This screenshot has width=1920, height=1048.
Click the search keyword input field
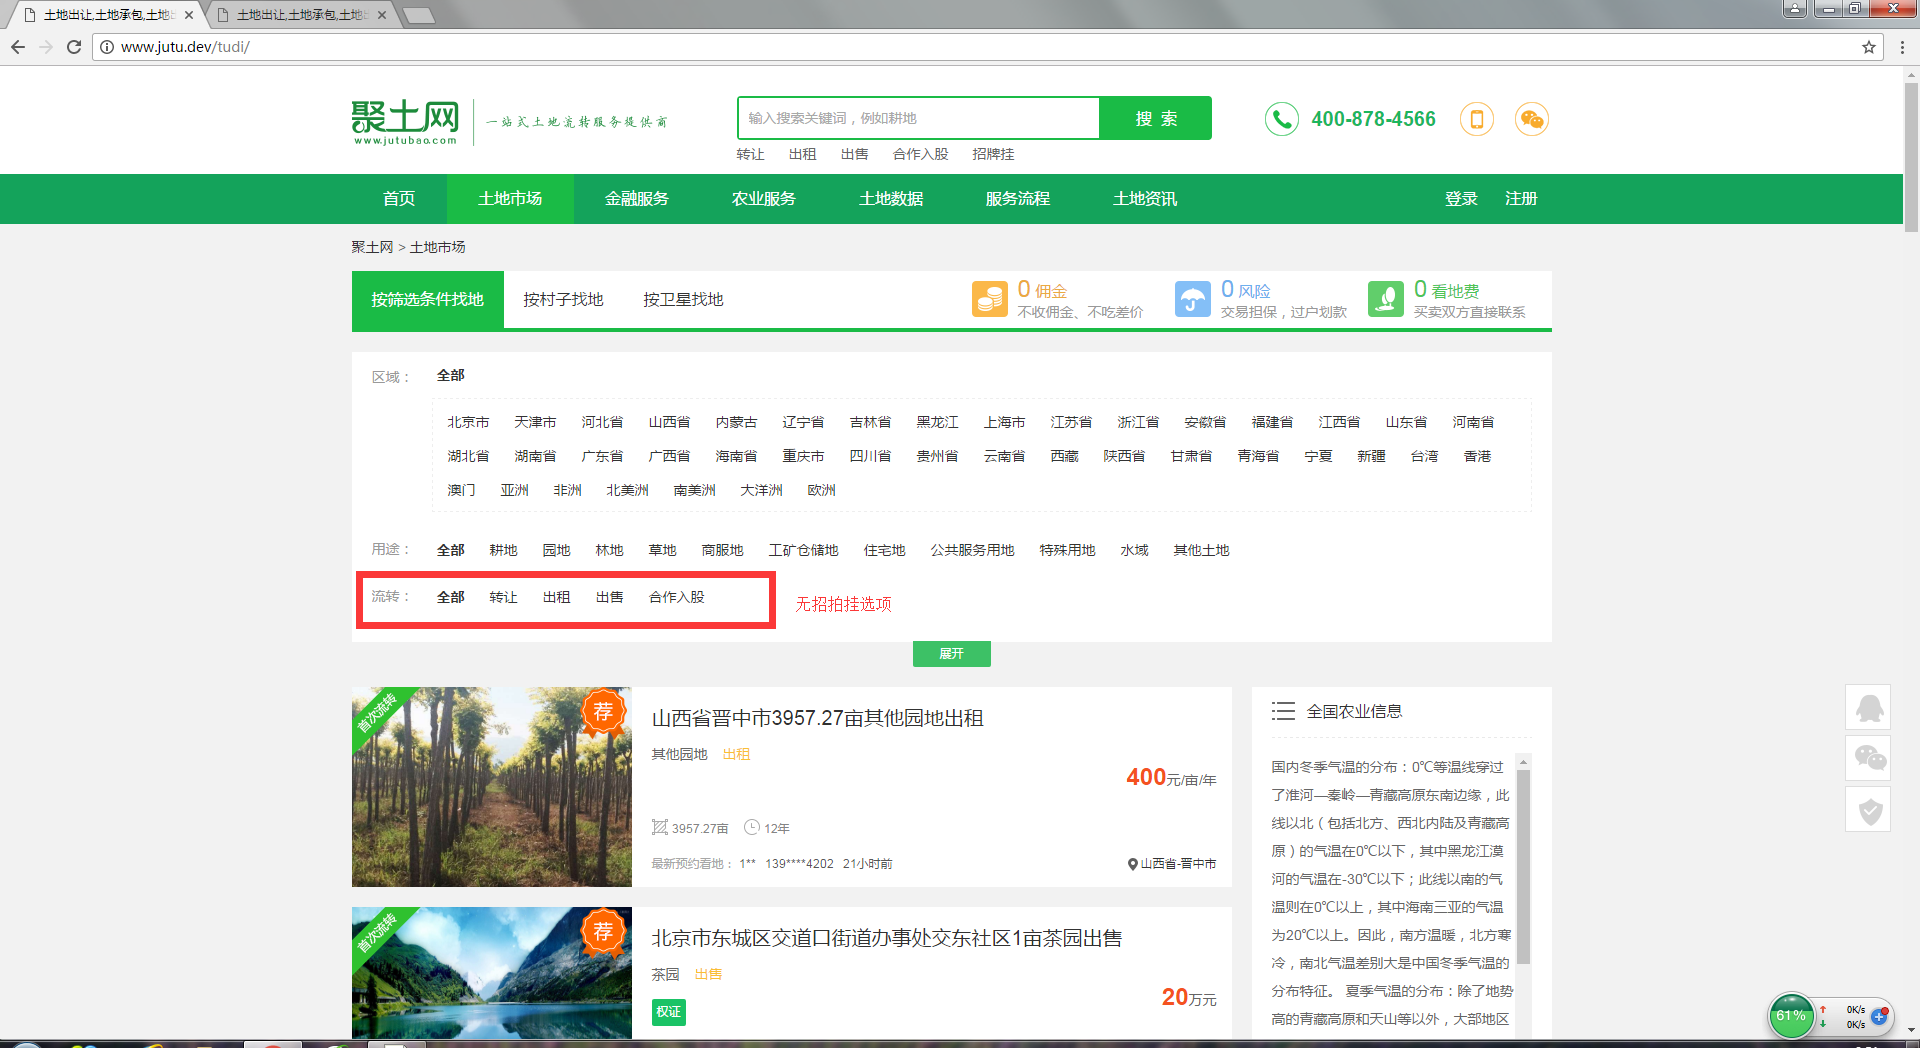click(x=918, y=118)
